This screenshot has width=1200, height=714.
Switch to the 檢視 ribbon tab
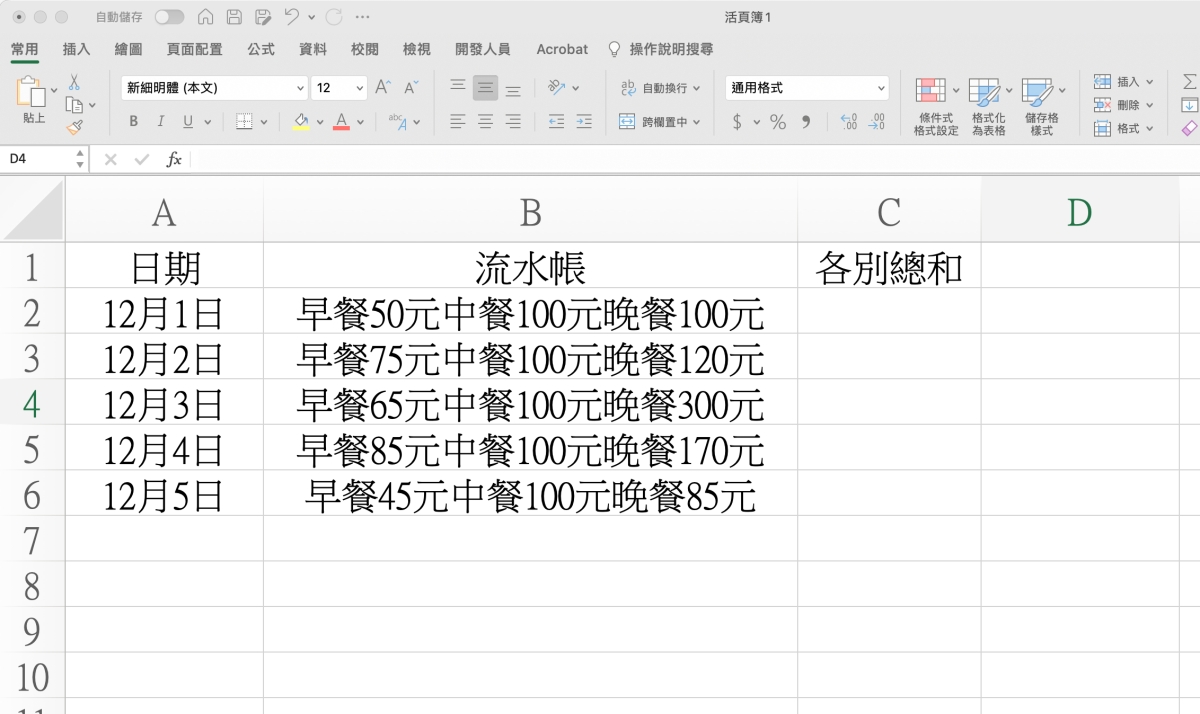click(x=417, y=49)
